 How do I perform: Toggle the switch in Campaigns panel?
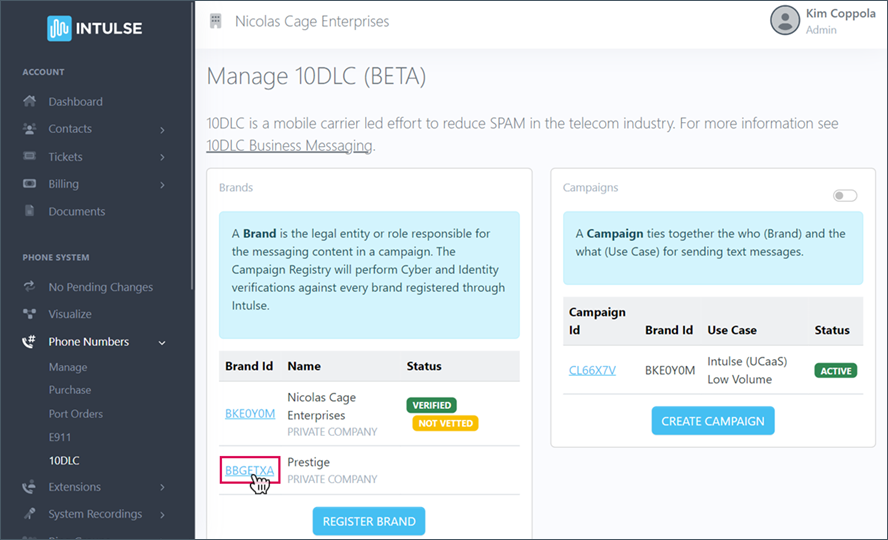[x=845, y=196]
